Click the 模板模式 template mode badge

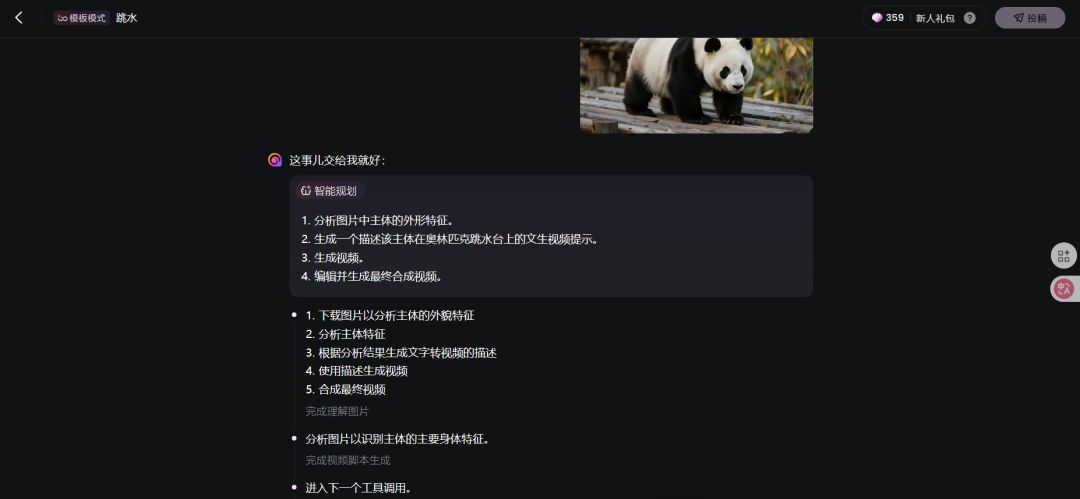82,18
